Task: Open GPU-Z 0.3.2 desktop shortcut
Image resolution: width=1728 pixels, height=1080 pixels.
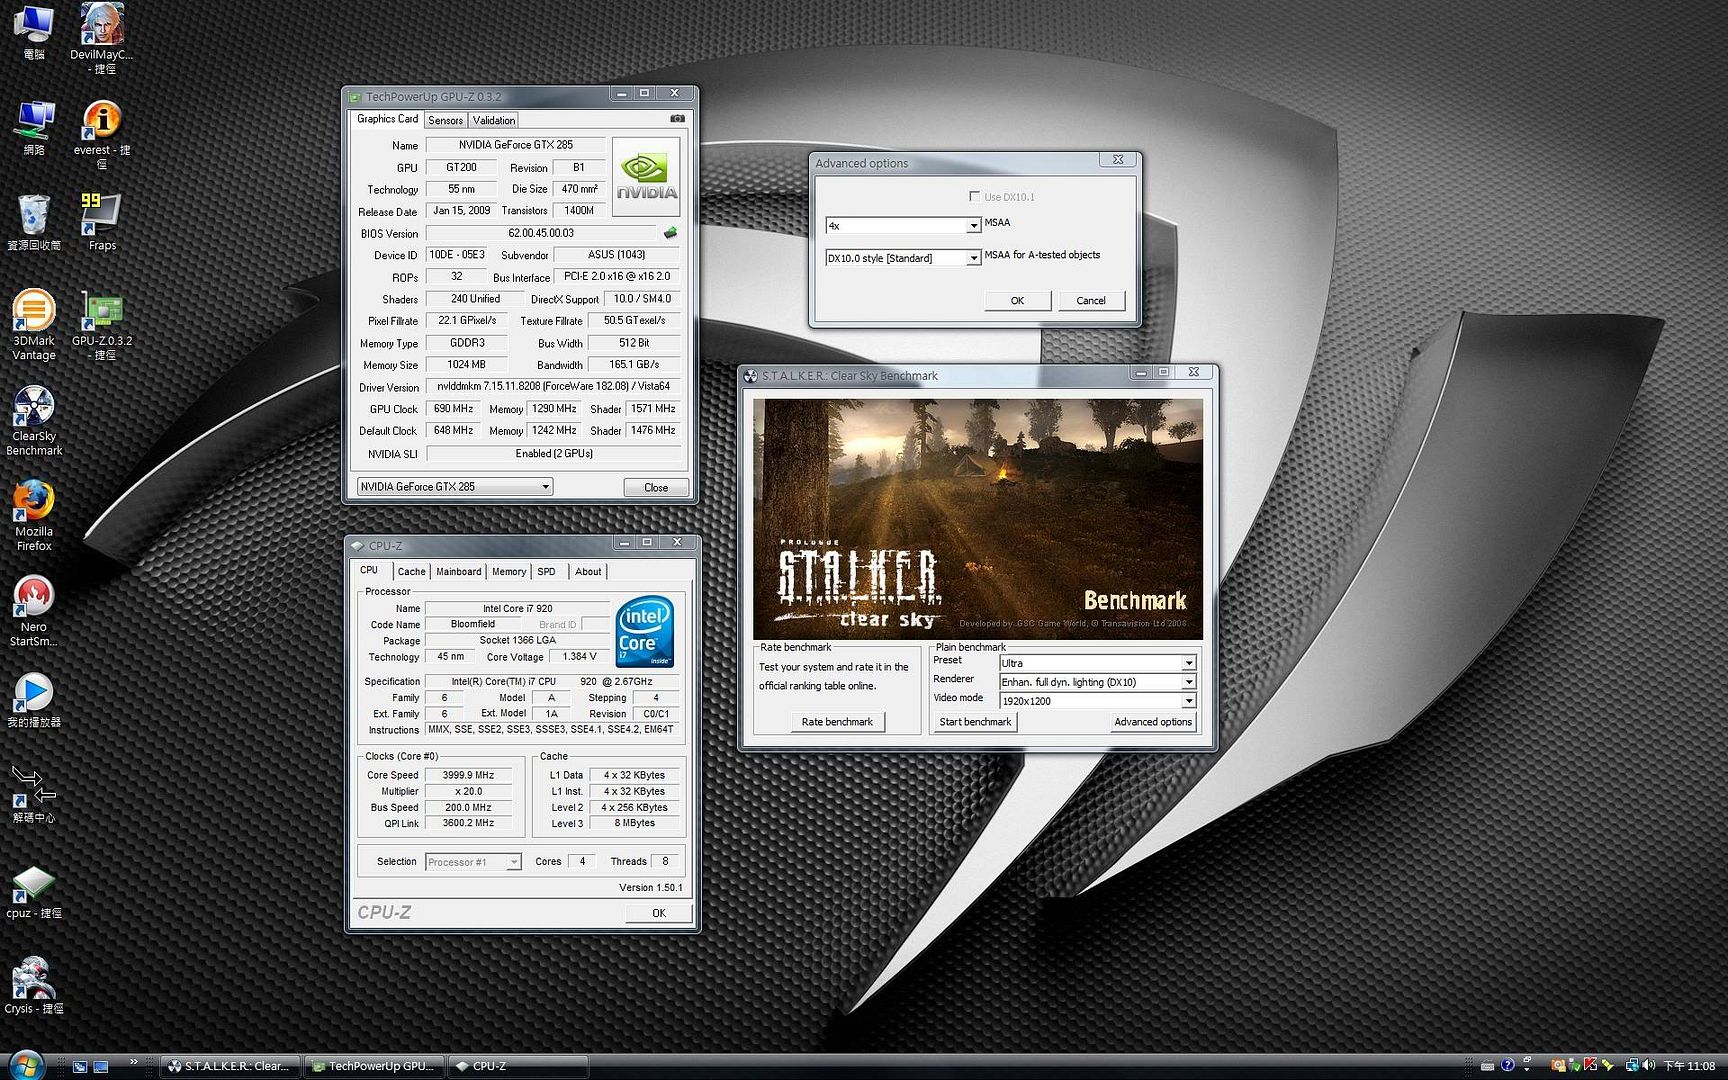Action: click(101, 325)
